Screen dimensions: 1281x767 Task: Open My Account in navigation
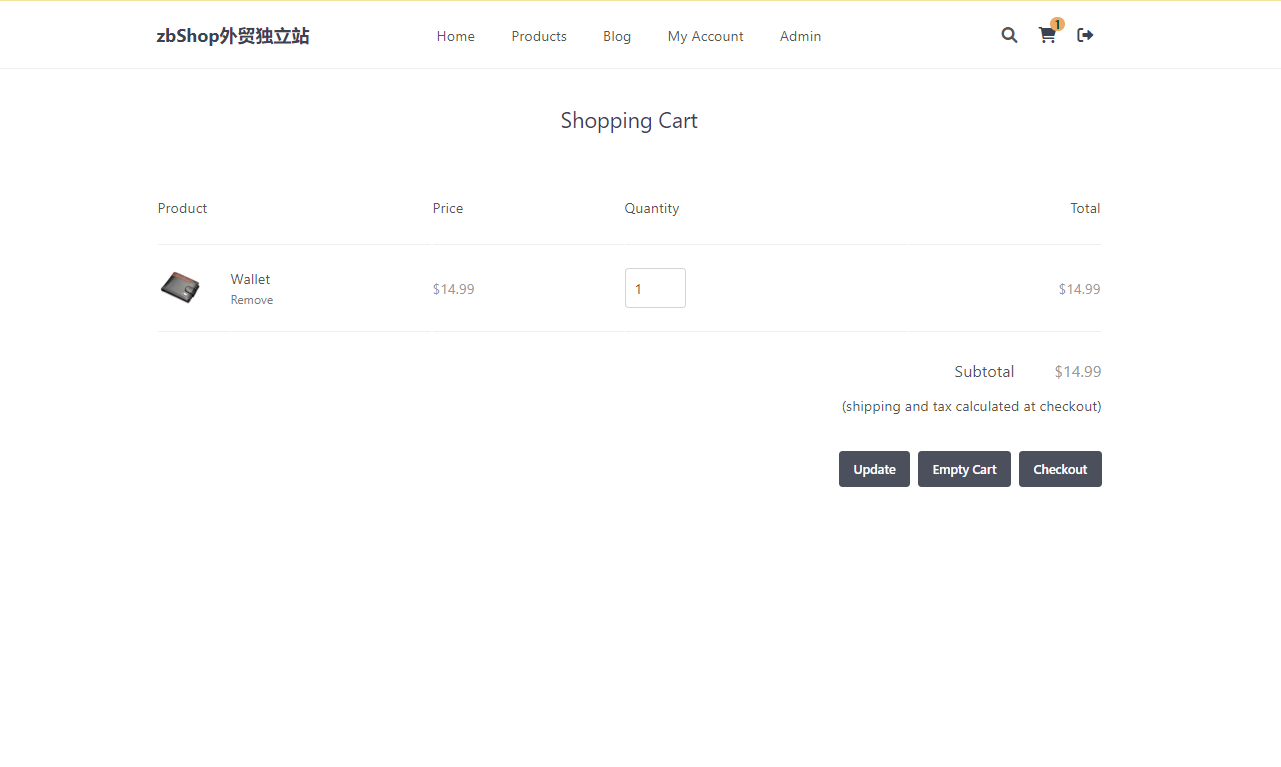[706, 36]
